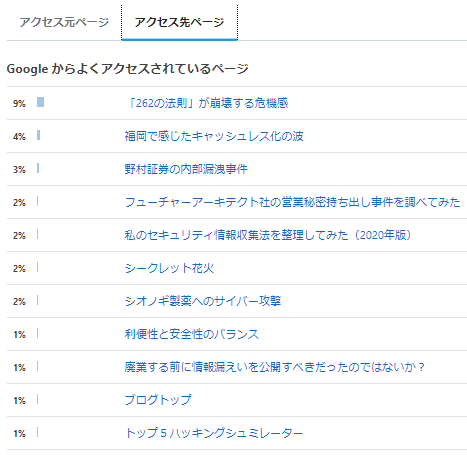This screenshot has width=467, height=455.
Task: Open the フューチャーアーキテクト社の営業秘密持ち出し事件 link
Action: (x=292, y=202)
